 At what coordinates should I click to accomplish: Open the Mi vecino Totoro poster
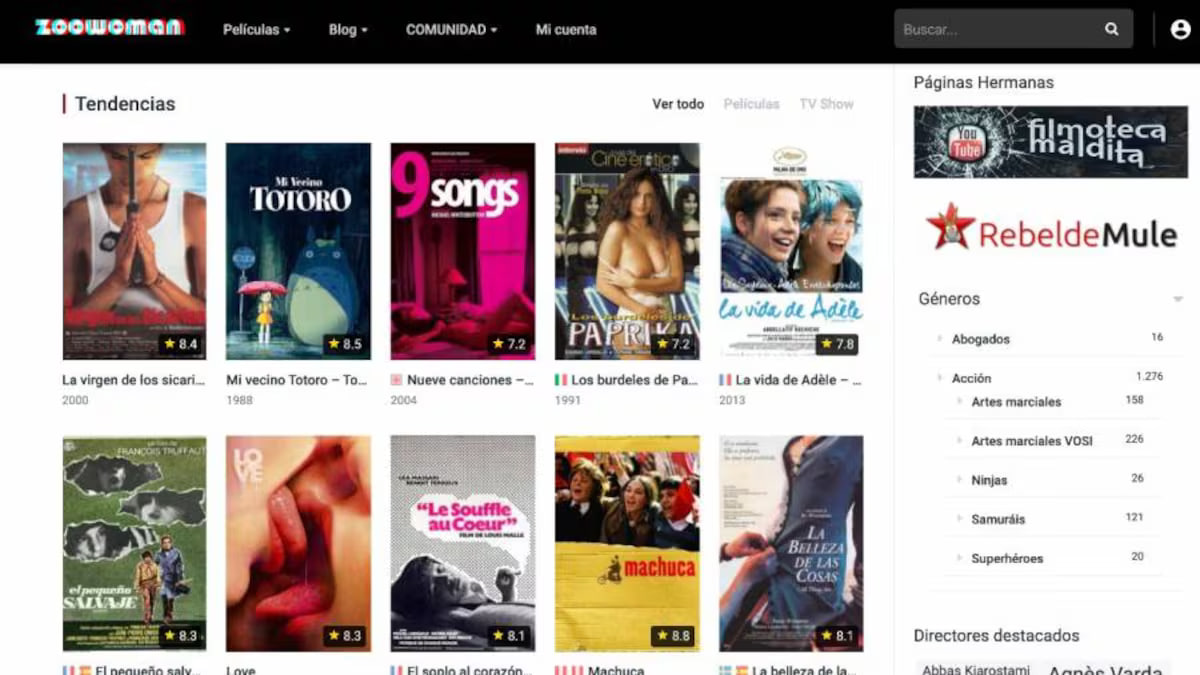pyautogui.click(x=298, y=251)
